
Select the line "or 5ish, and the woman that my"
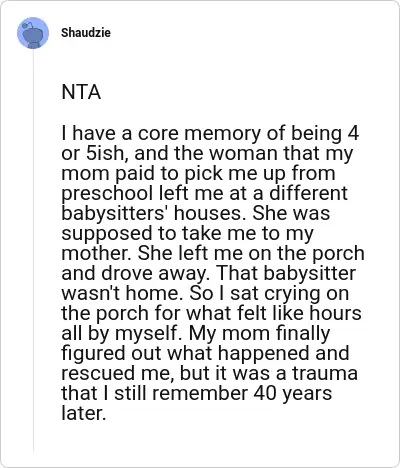point(207,153)
